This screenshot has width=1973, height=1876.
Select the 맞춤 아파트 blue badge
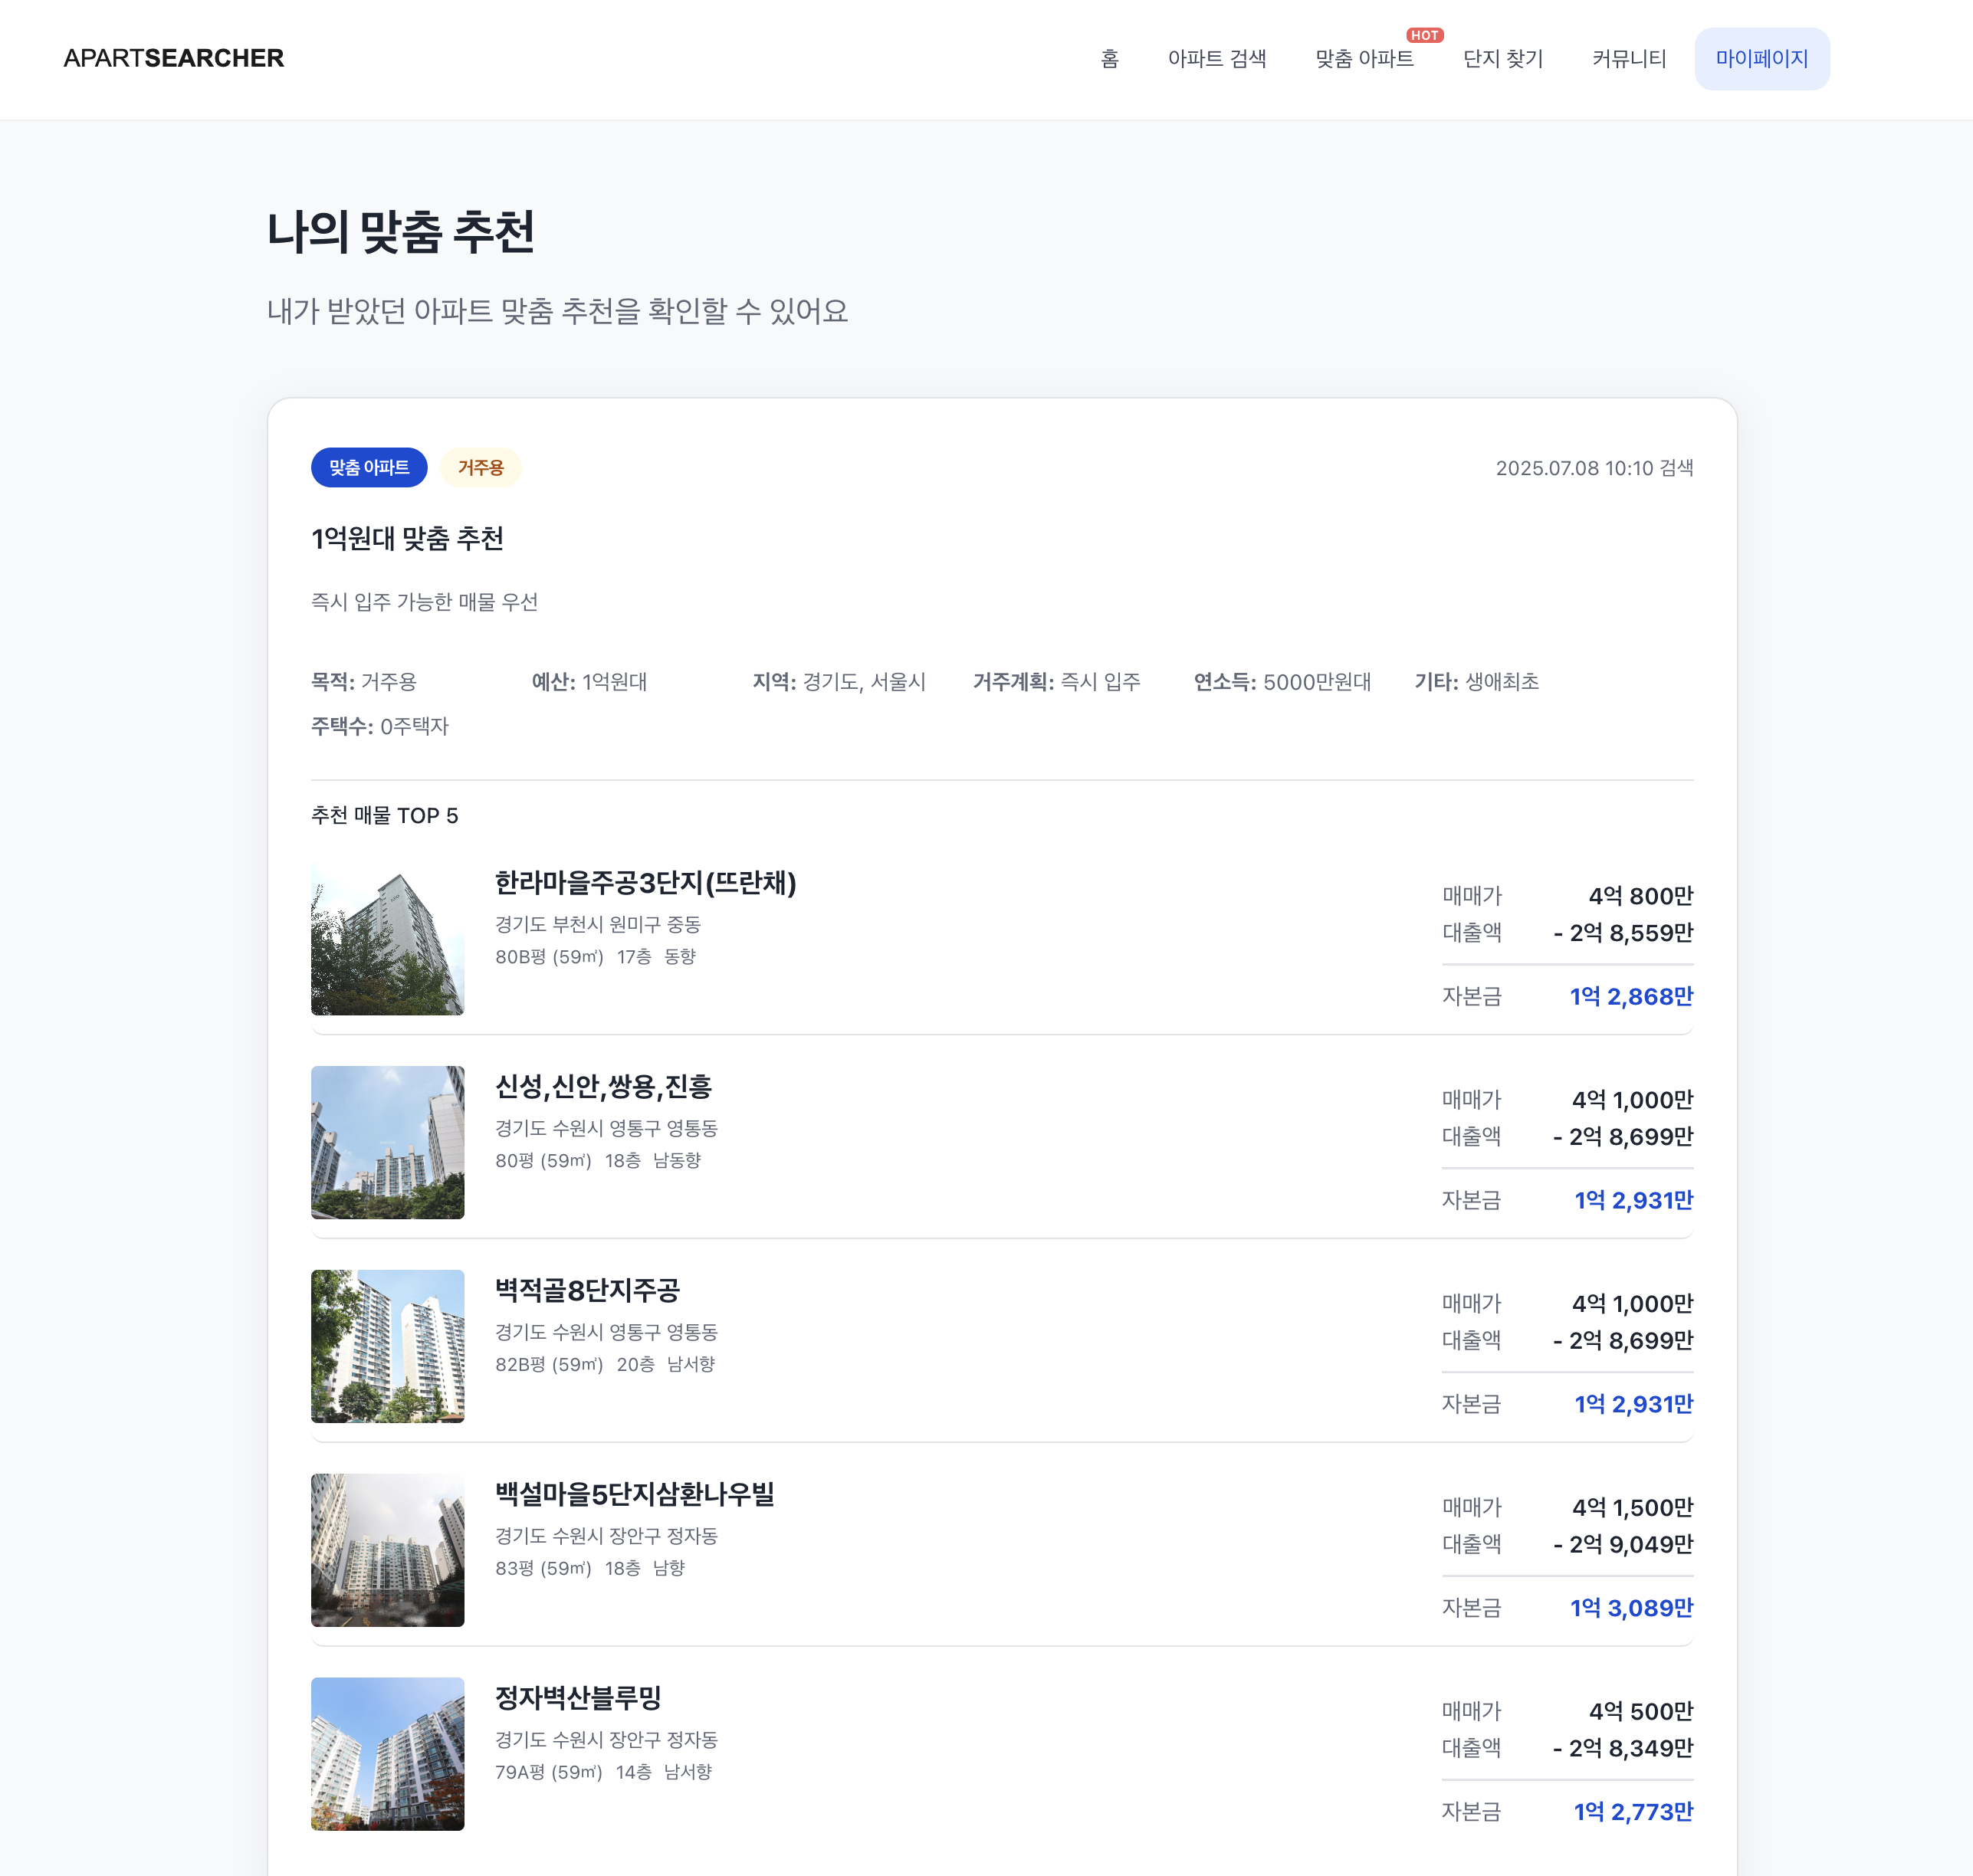(369, 467)
